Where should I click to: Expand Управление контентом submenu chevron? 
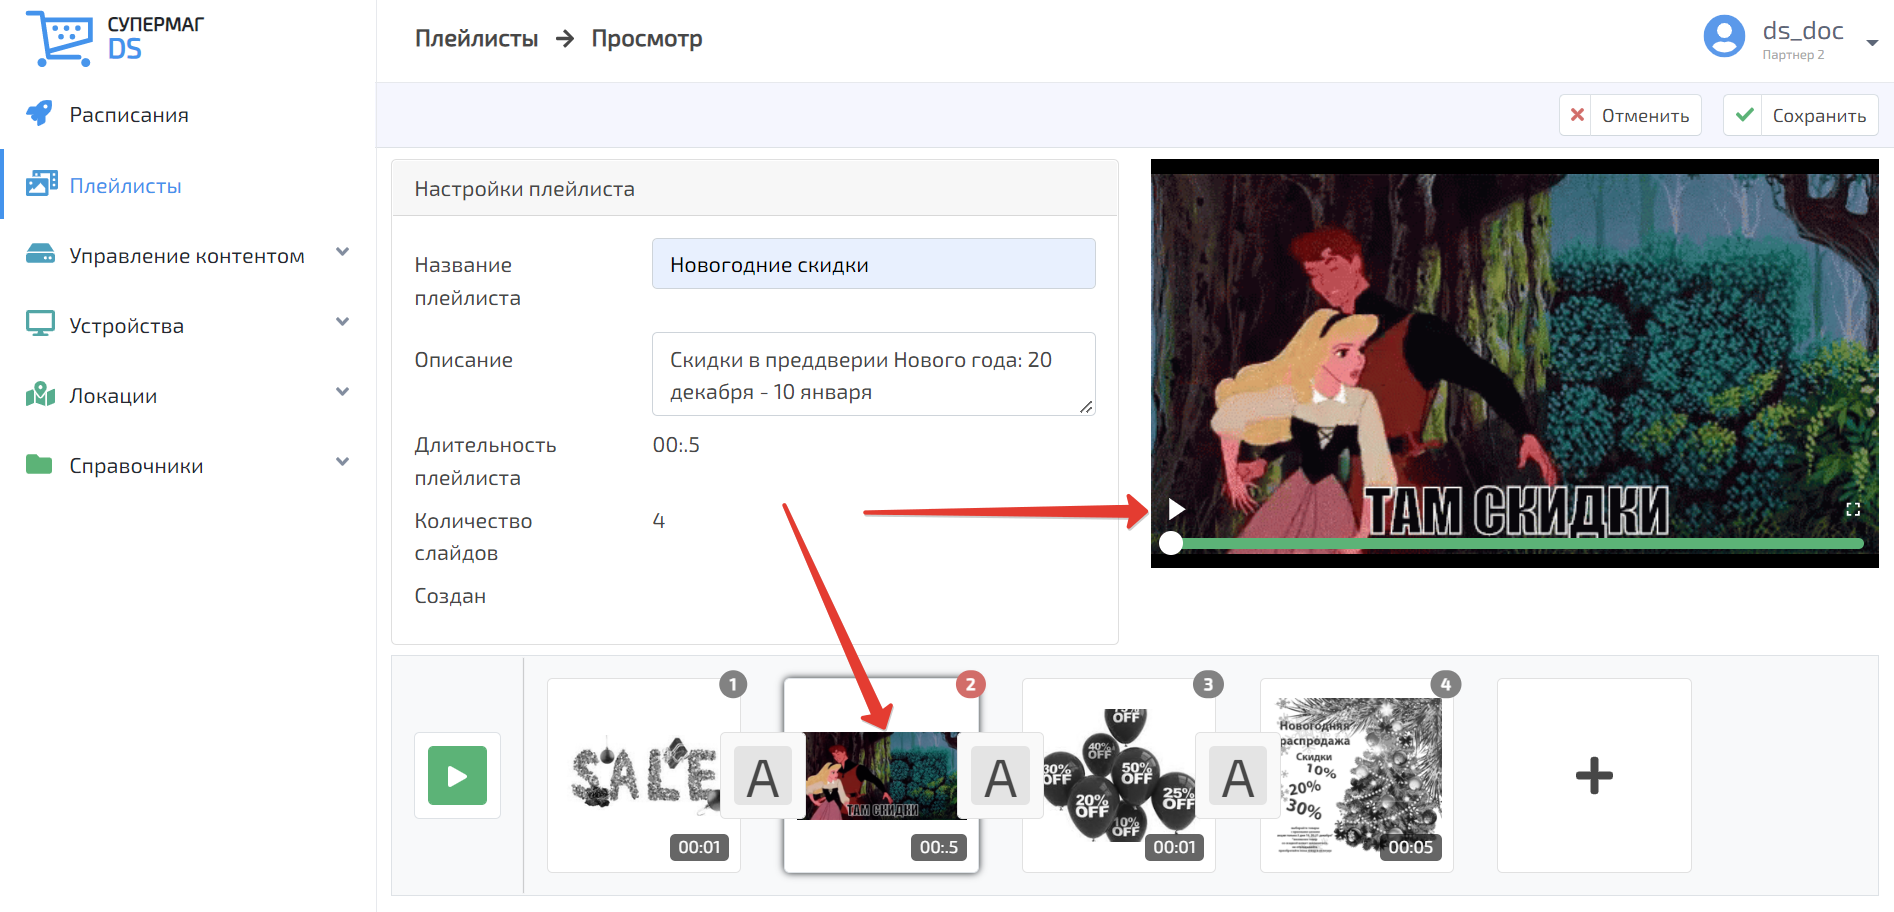pyautogui.click(x=342, y=252)
